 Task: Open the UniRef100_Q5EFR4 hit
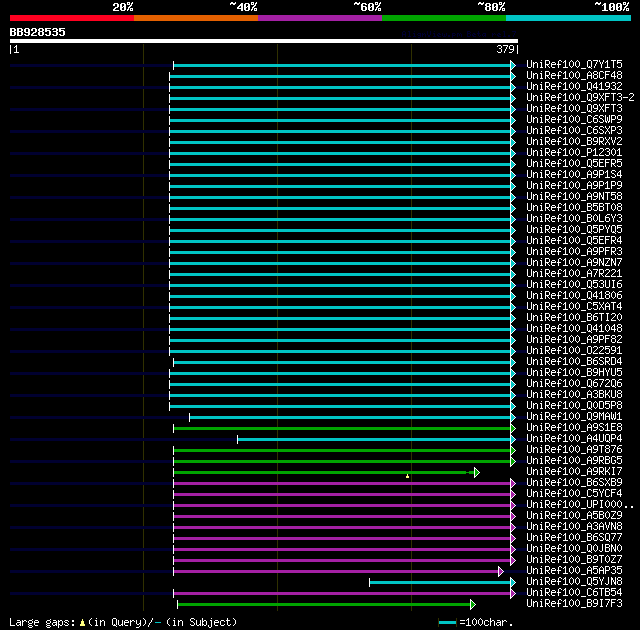574,241
